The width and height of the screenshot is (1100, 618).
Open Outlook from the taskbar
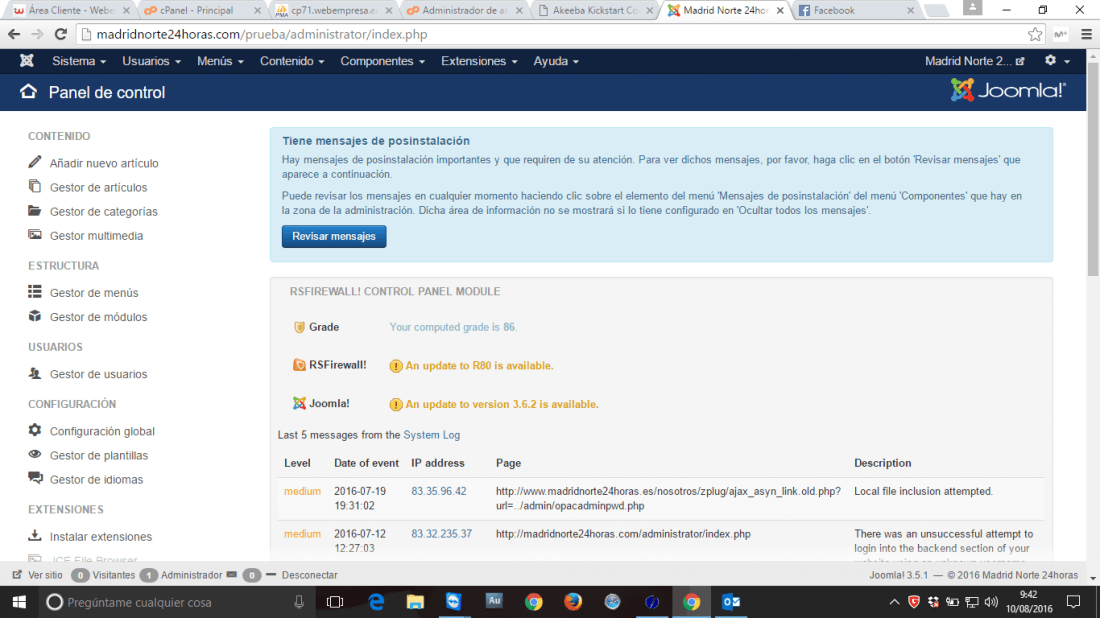731,602
